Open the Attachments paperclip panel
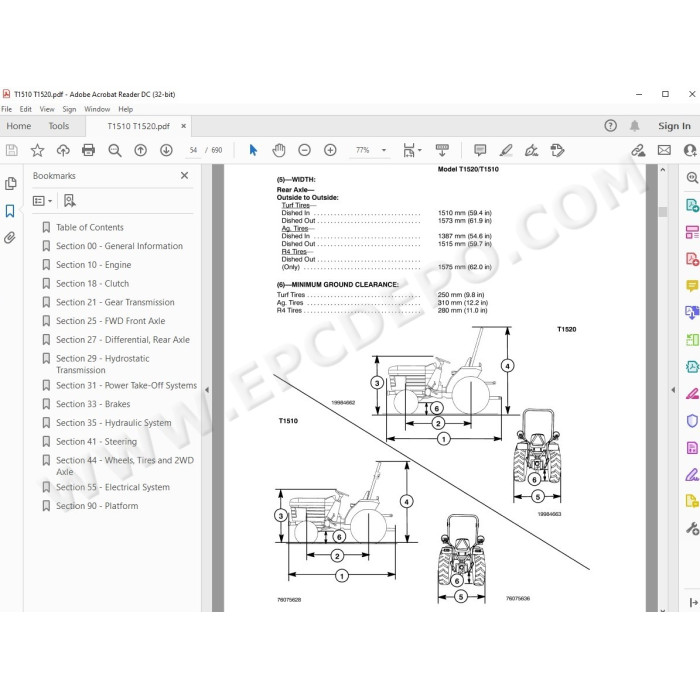Image resolution: width=700 pixels, height=700 pixels. (x=10, y=237)
